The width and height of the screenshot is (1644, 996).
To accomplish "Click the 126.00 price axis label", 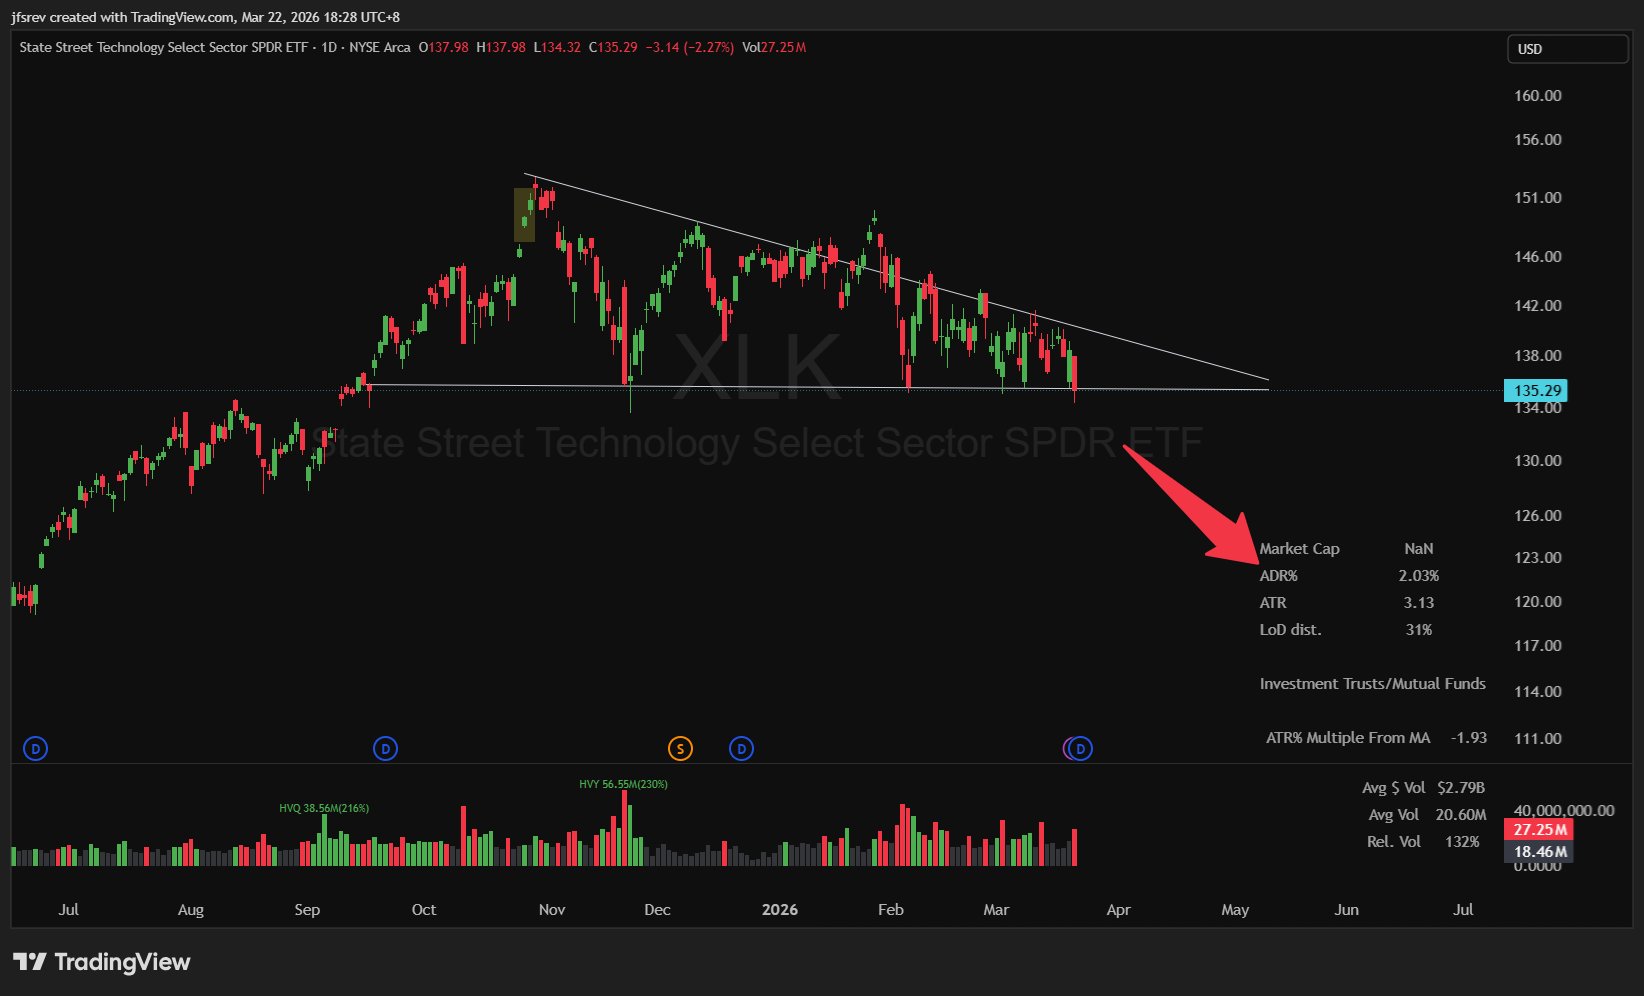I will 1538,516.
